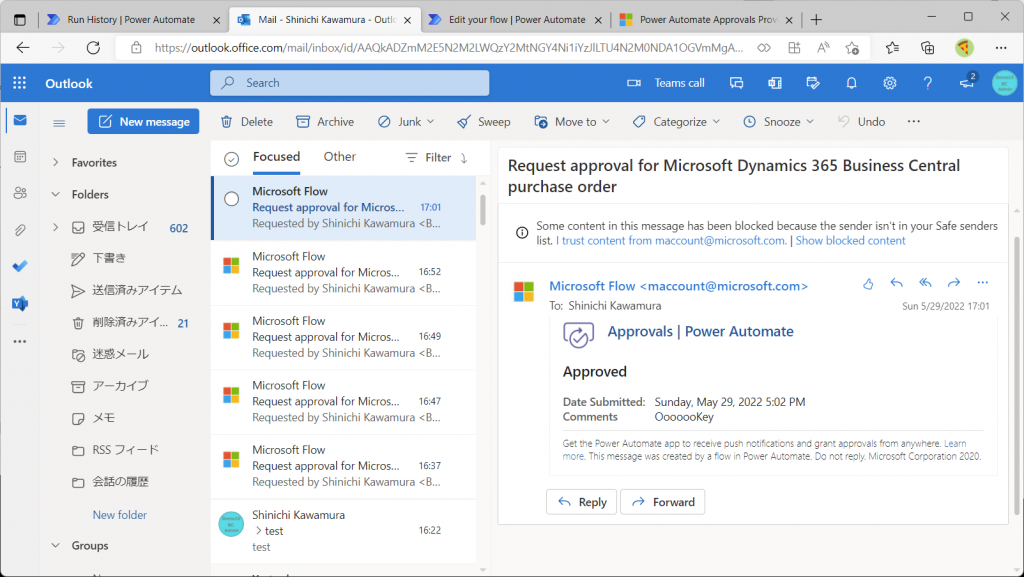1024x577 pixels.
Task: Undo the last action
Action: pos(861,121)
